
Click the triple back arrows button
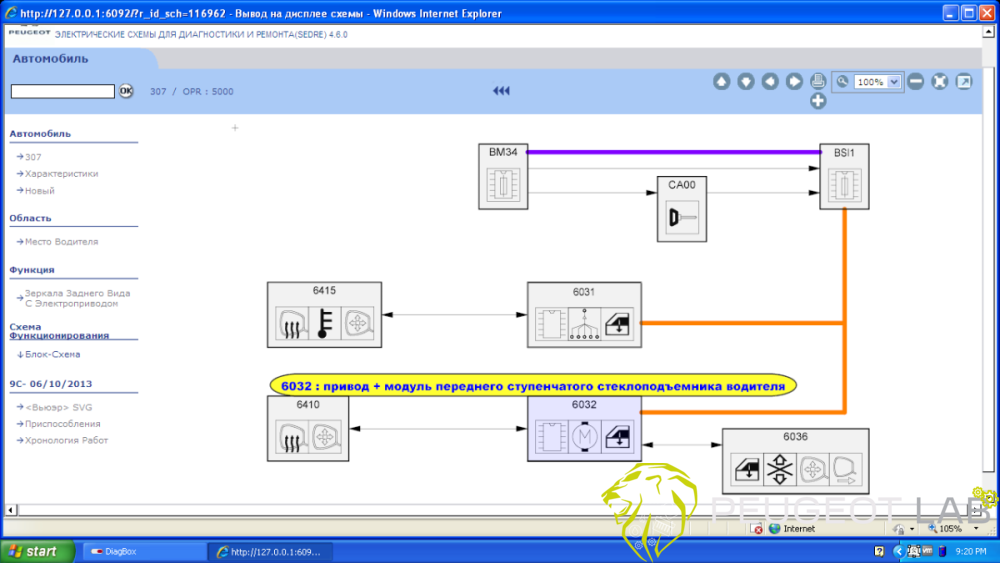click(x=501, y=91)
